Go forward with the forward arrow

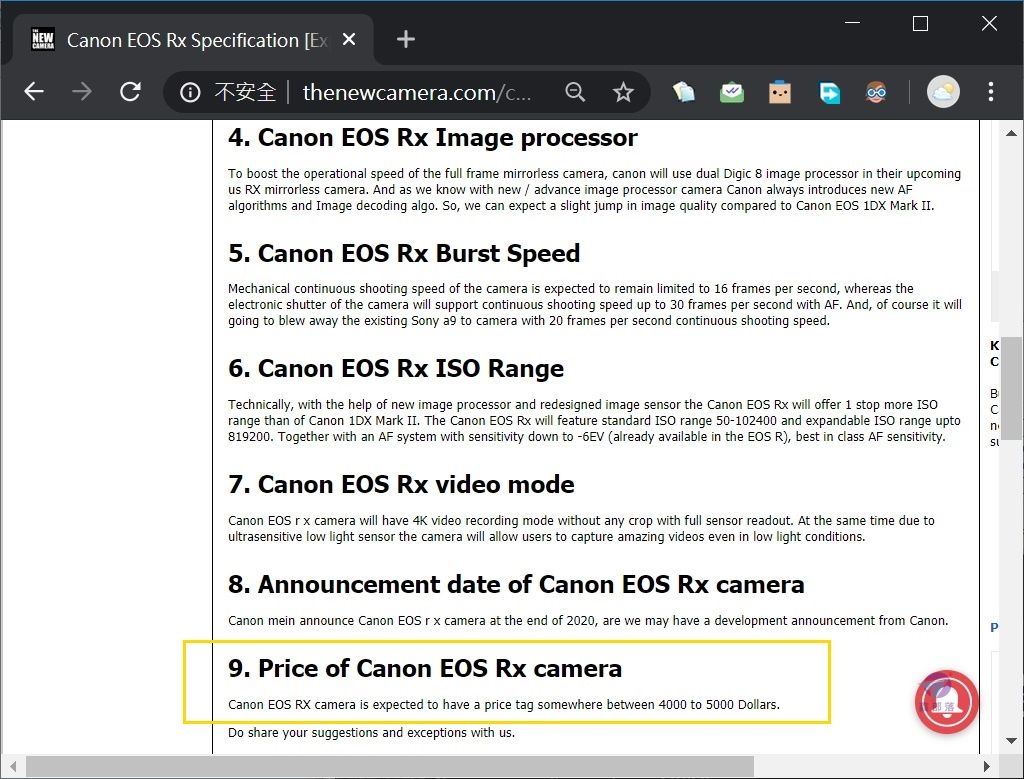click(x=82, y=91)
